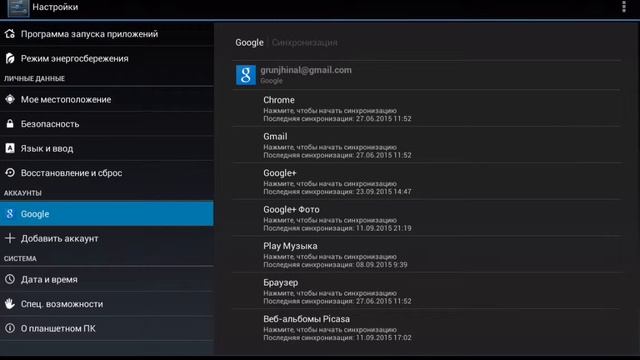640x360 pixels.
Task: Click the clock icon for date and time
Action: click(10, 279)
